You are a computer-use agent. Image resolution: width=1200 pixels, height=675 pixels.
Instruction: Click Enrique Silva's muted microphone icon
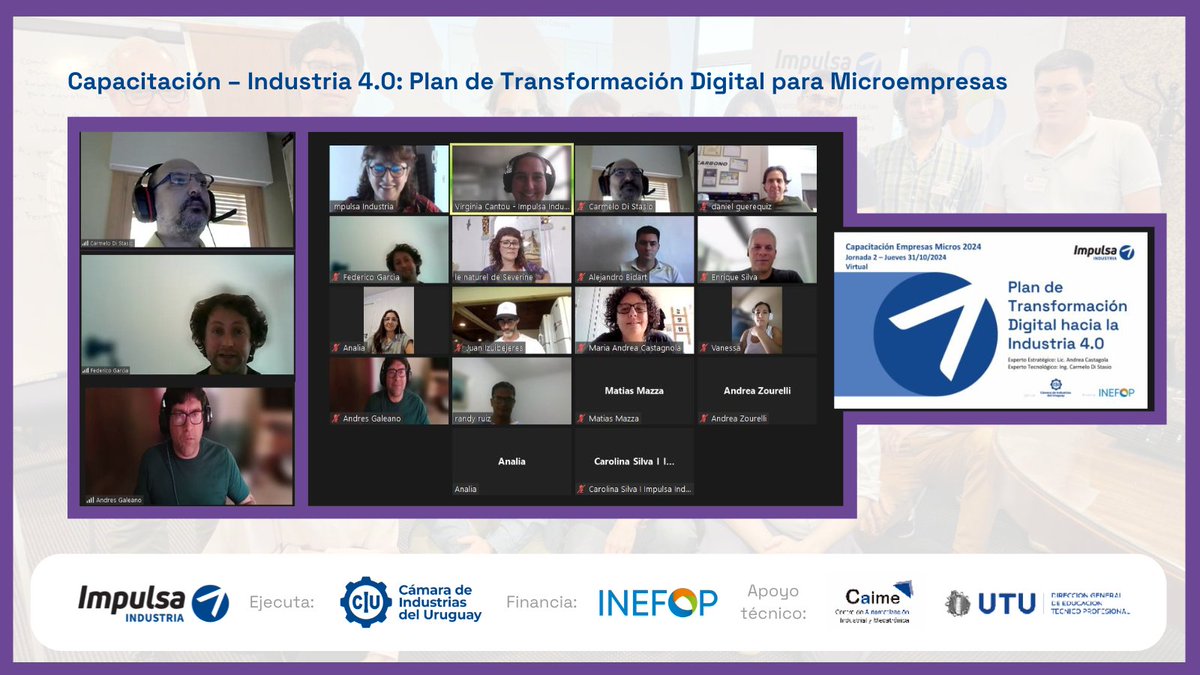[x=703, y=277]
